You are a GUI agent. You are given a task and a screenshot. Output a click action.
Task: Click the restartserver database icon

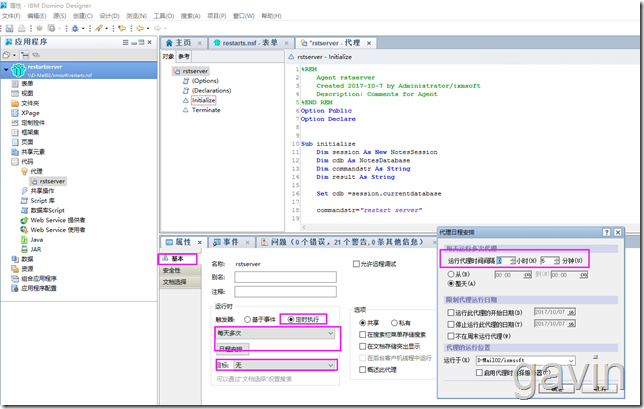click(18, 70)
